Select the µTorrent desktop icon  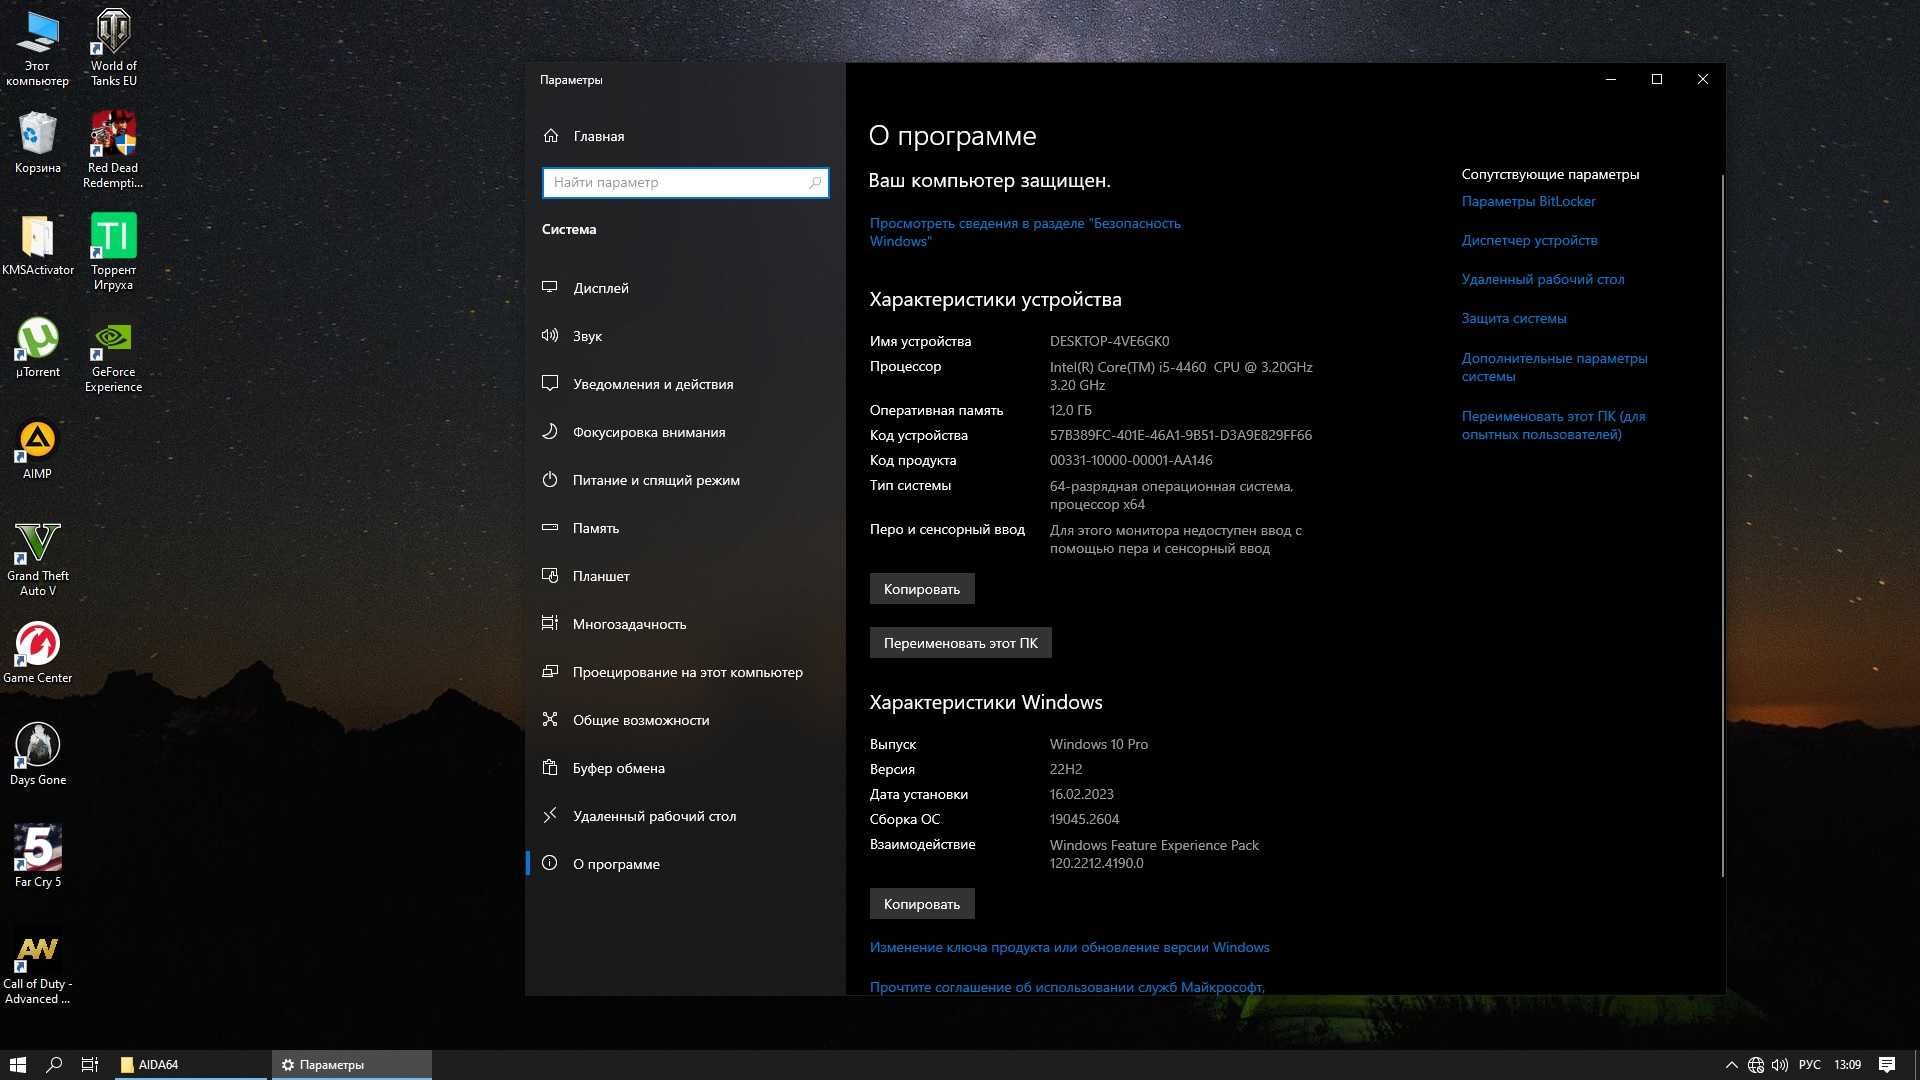pos(37,348)
